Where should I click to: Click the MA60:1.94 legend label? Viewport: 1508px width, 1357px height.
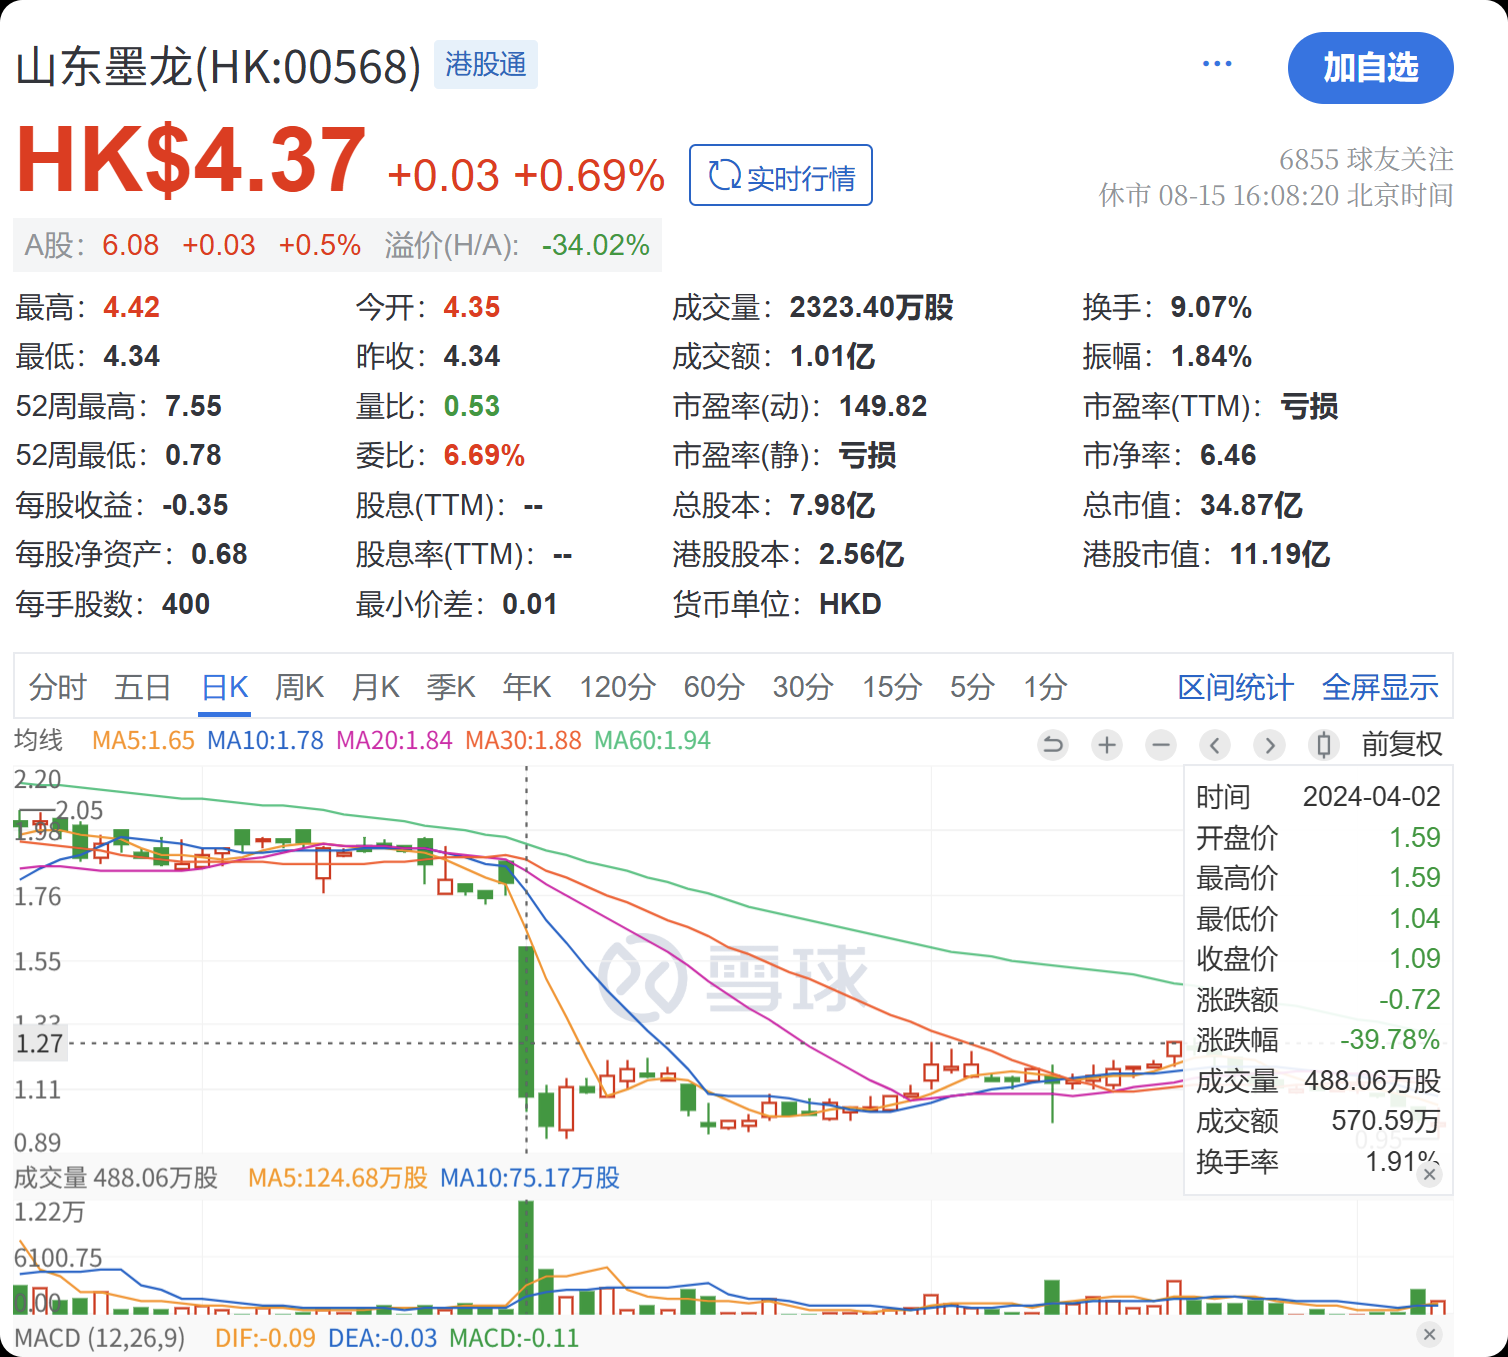coord(652,740)
